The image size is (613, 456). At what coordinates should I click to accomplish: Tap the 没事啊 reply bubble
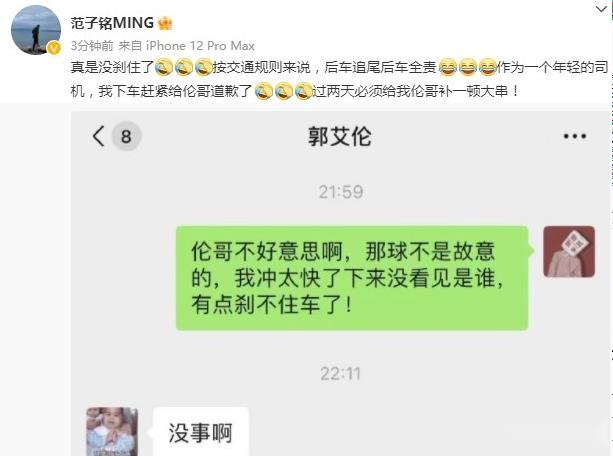coord(201,432)
